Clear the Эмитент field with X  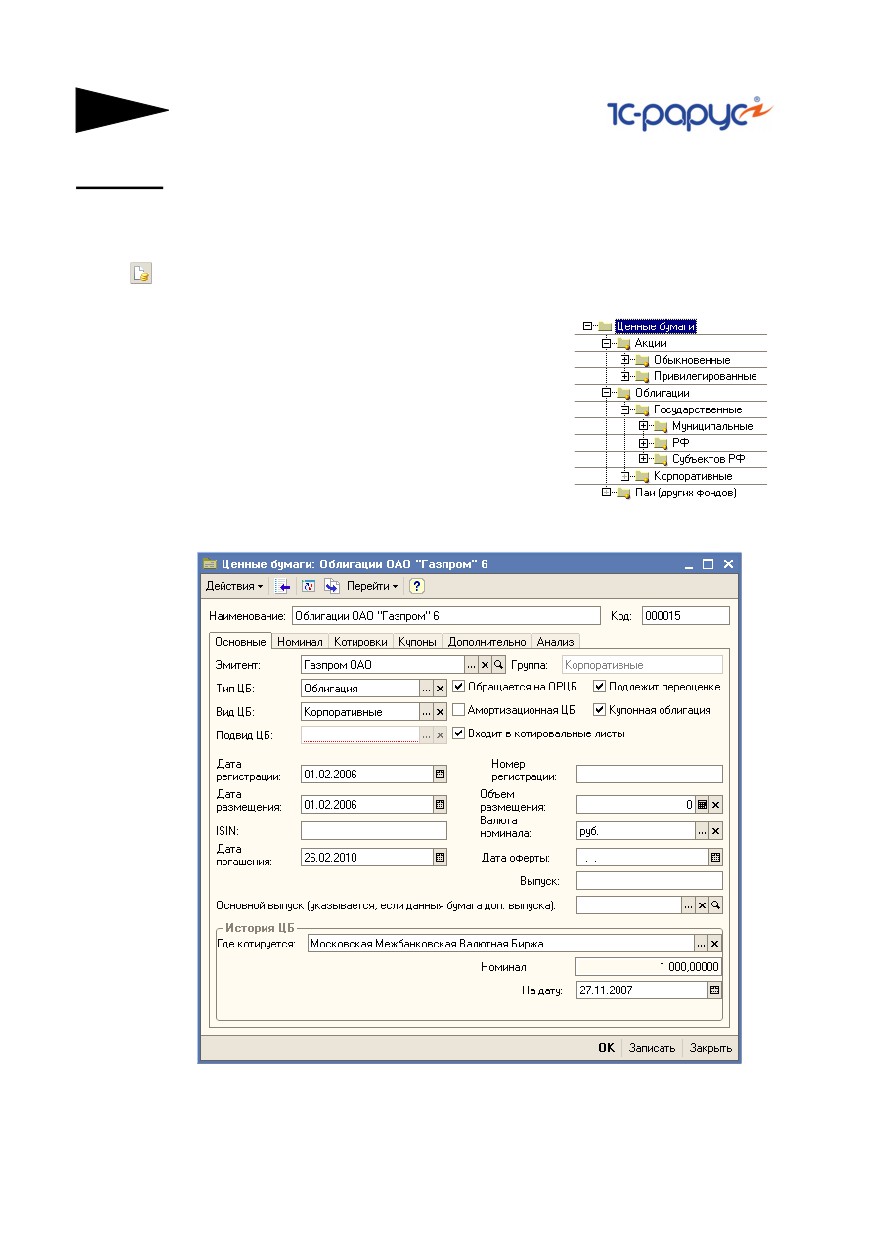click(x=485, y=664)
